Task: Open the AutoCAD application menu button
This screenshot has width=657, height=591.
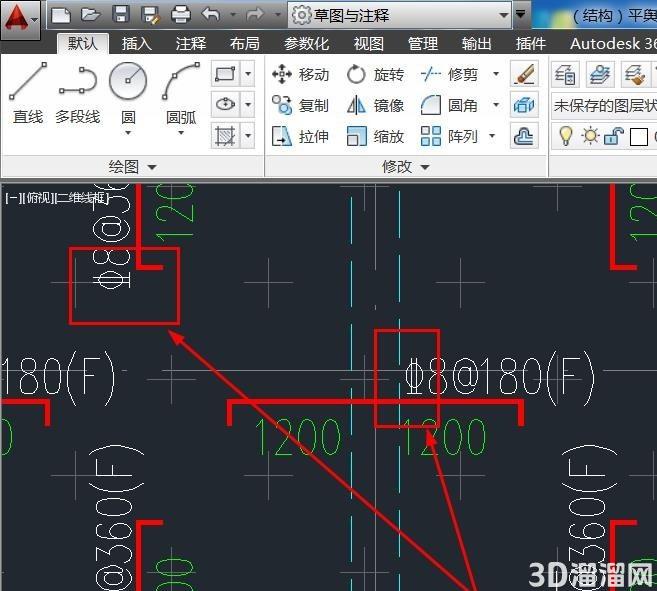Action: click(20, 20)
